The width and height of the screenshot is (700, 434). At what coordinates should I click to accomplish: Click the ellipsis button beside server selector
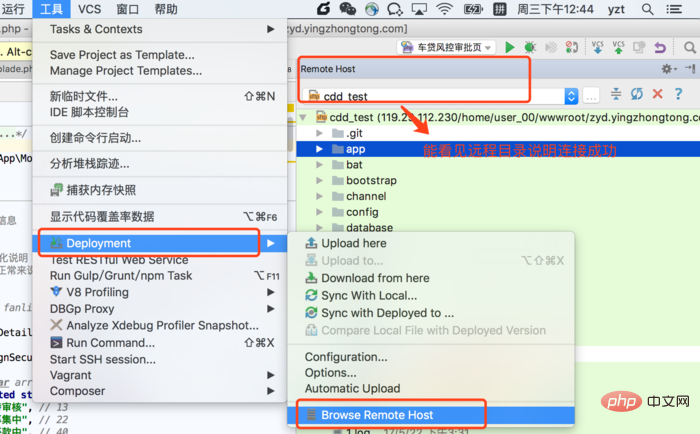591,96
